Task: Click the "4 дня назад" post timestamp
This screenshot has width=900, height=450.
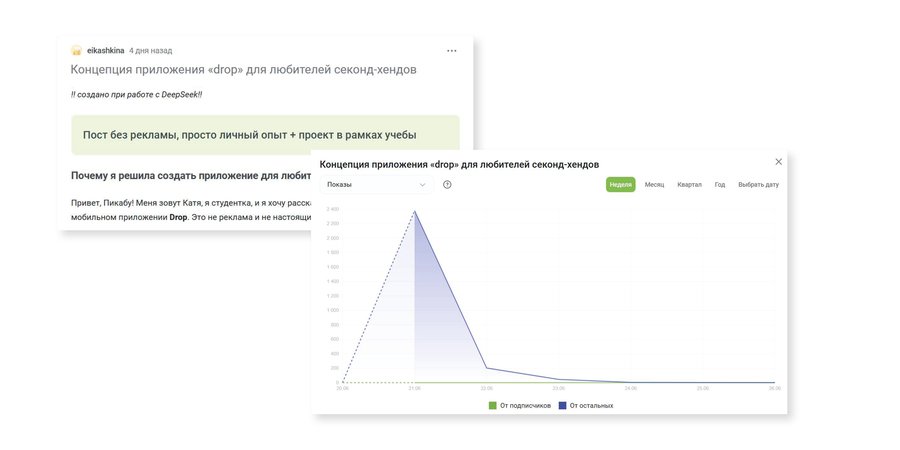Action: [151, 50]
